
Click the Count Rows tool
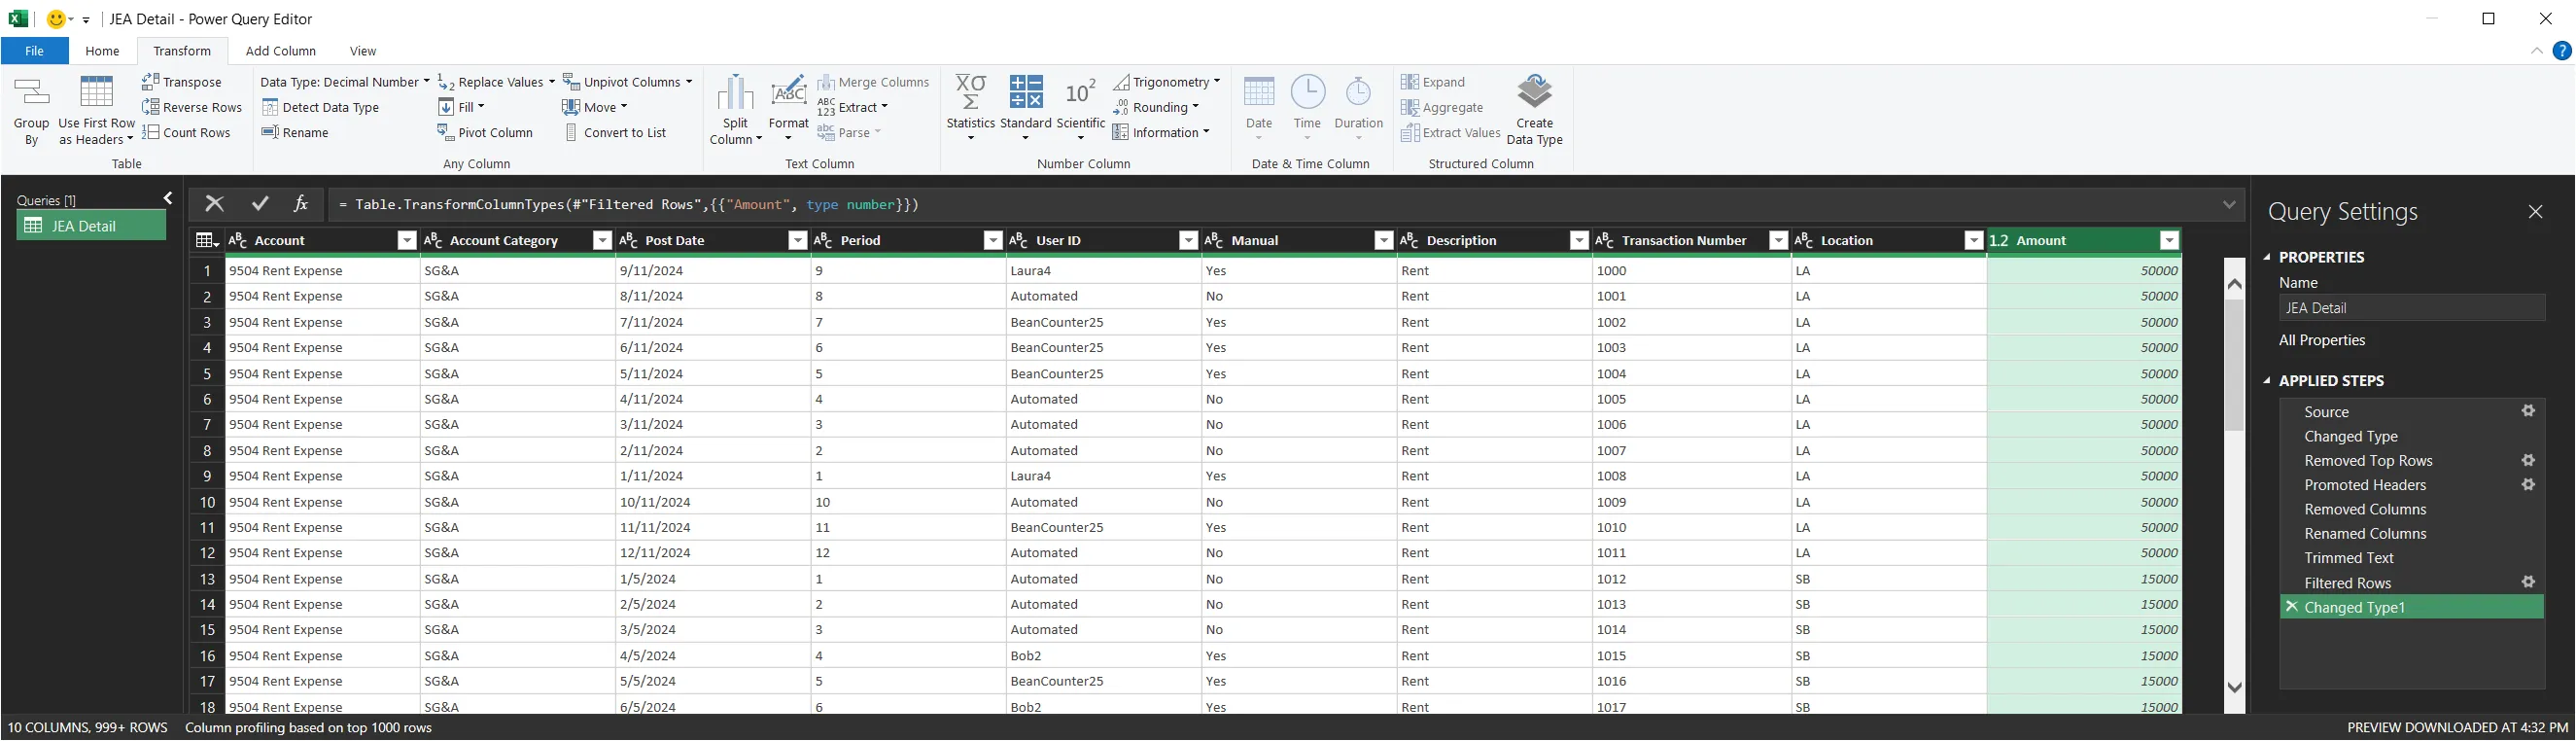pos(187,132)
